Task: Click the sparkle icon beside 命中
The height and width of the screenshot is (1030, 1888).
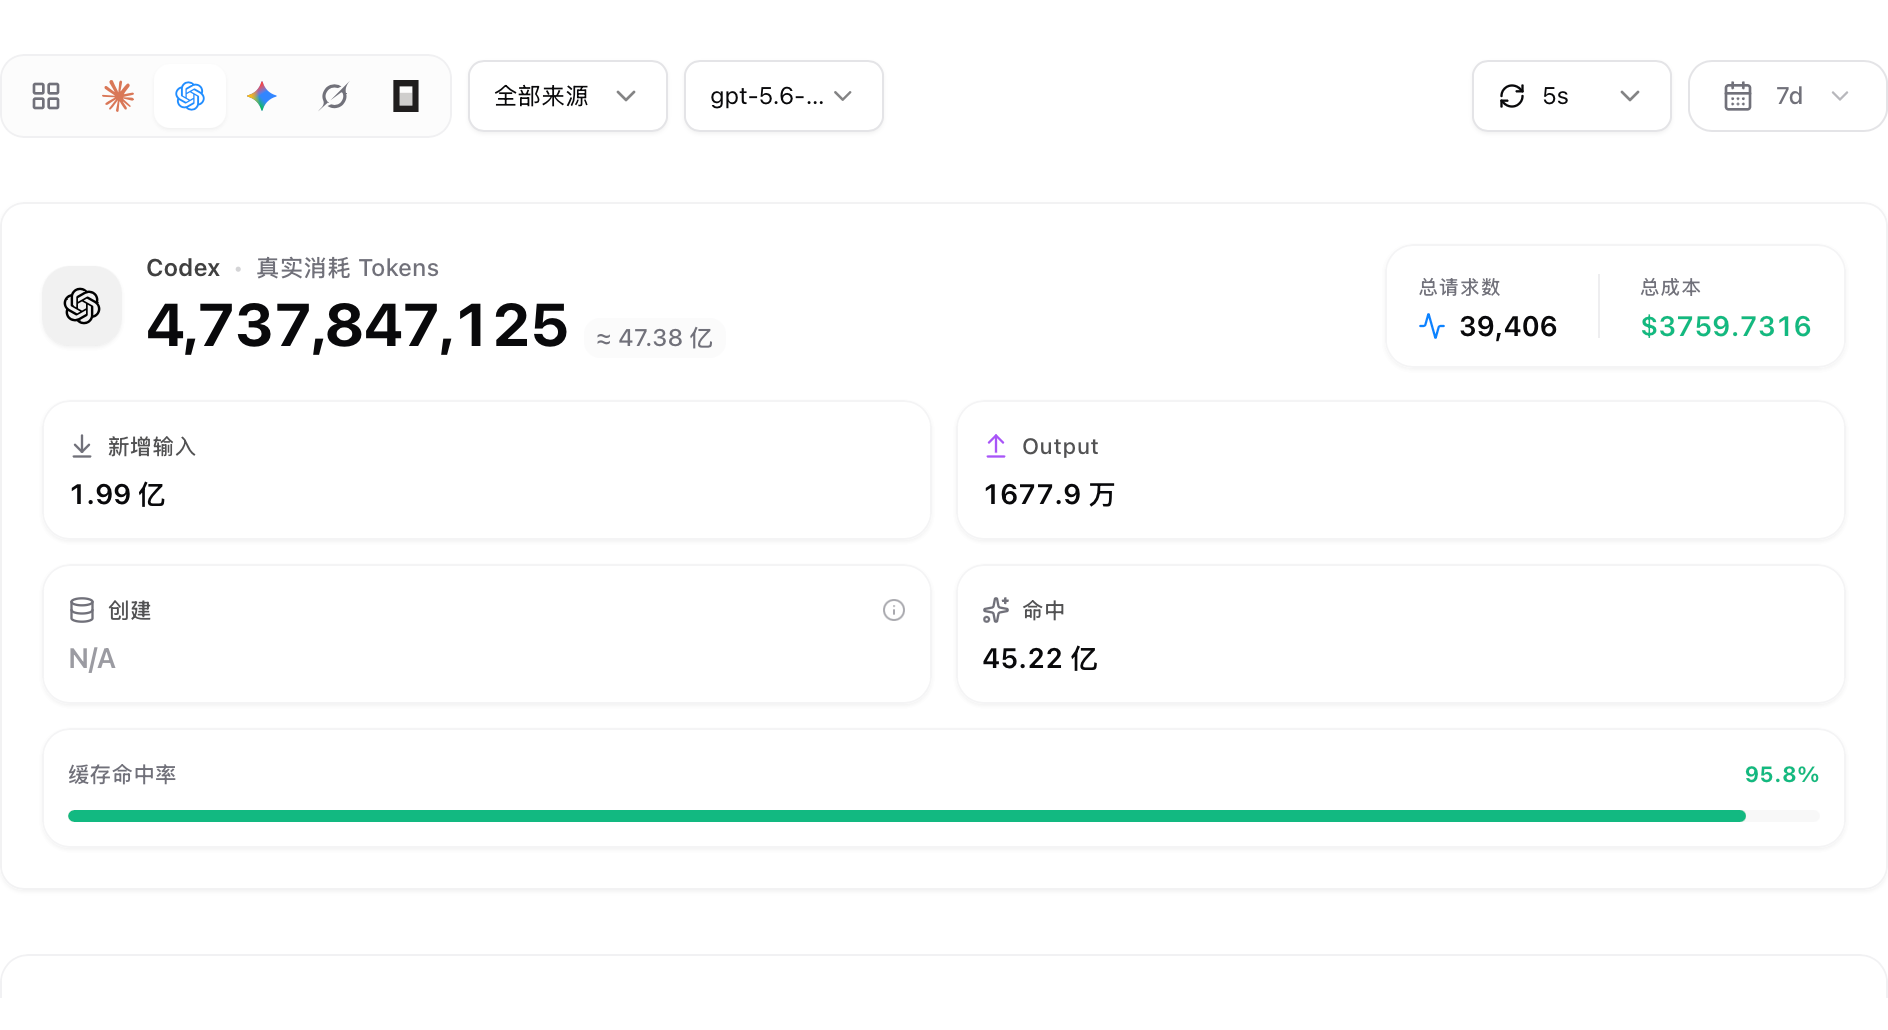Action: (996, 610)
